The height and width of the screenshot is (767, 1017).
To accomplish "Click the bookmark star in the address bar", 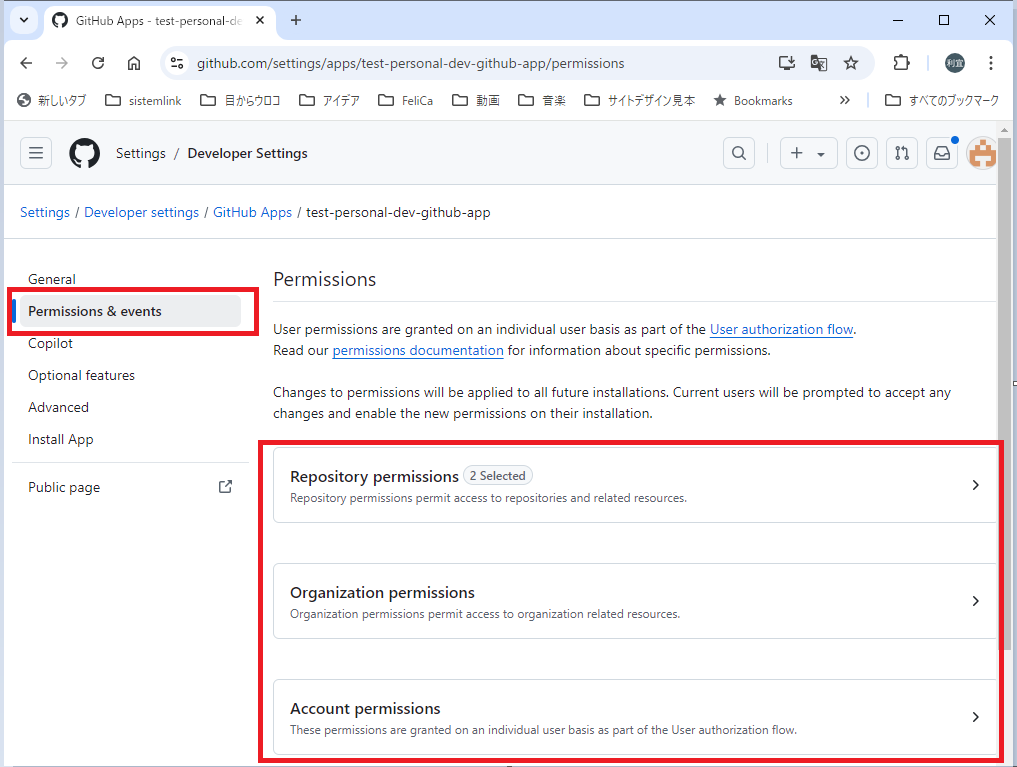I will 851,62.
